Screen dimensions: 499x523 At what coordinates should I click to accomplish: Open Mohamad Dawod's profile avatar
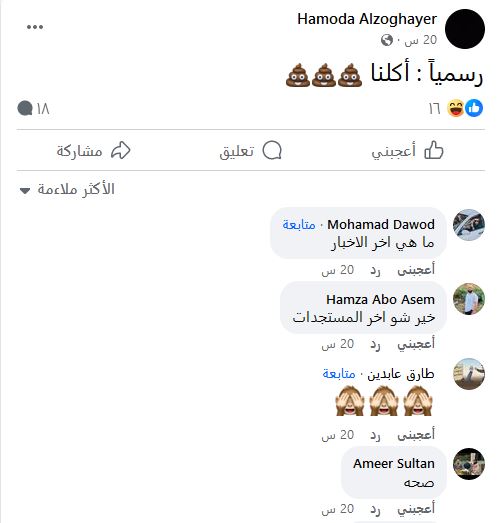(469, 225)
